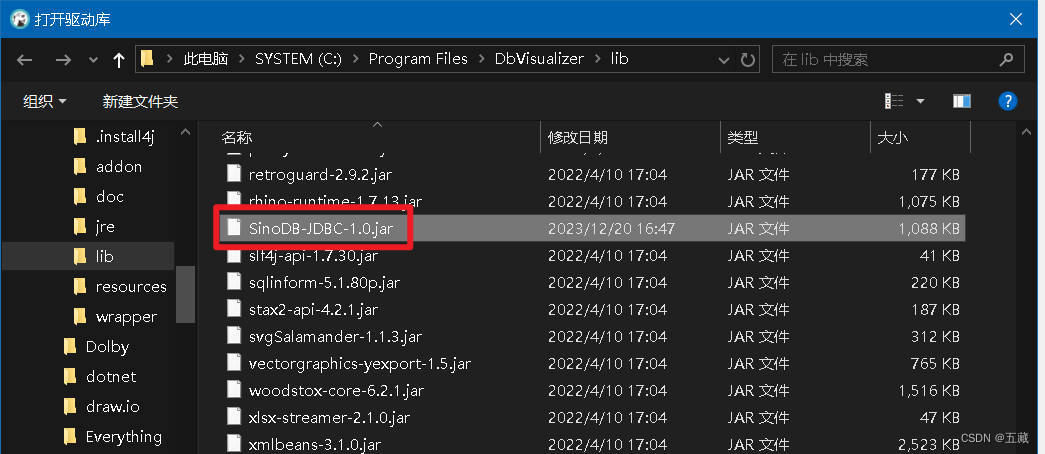
Task: Click 此电脑 in the address path
Action: click(x=206, y=59)
